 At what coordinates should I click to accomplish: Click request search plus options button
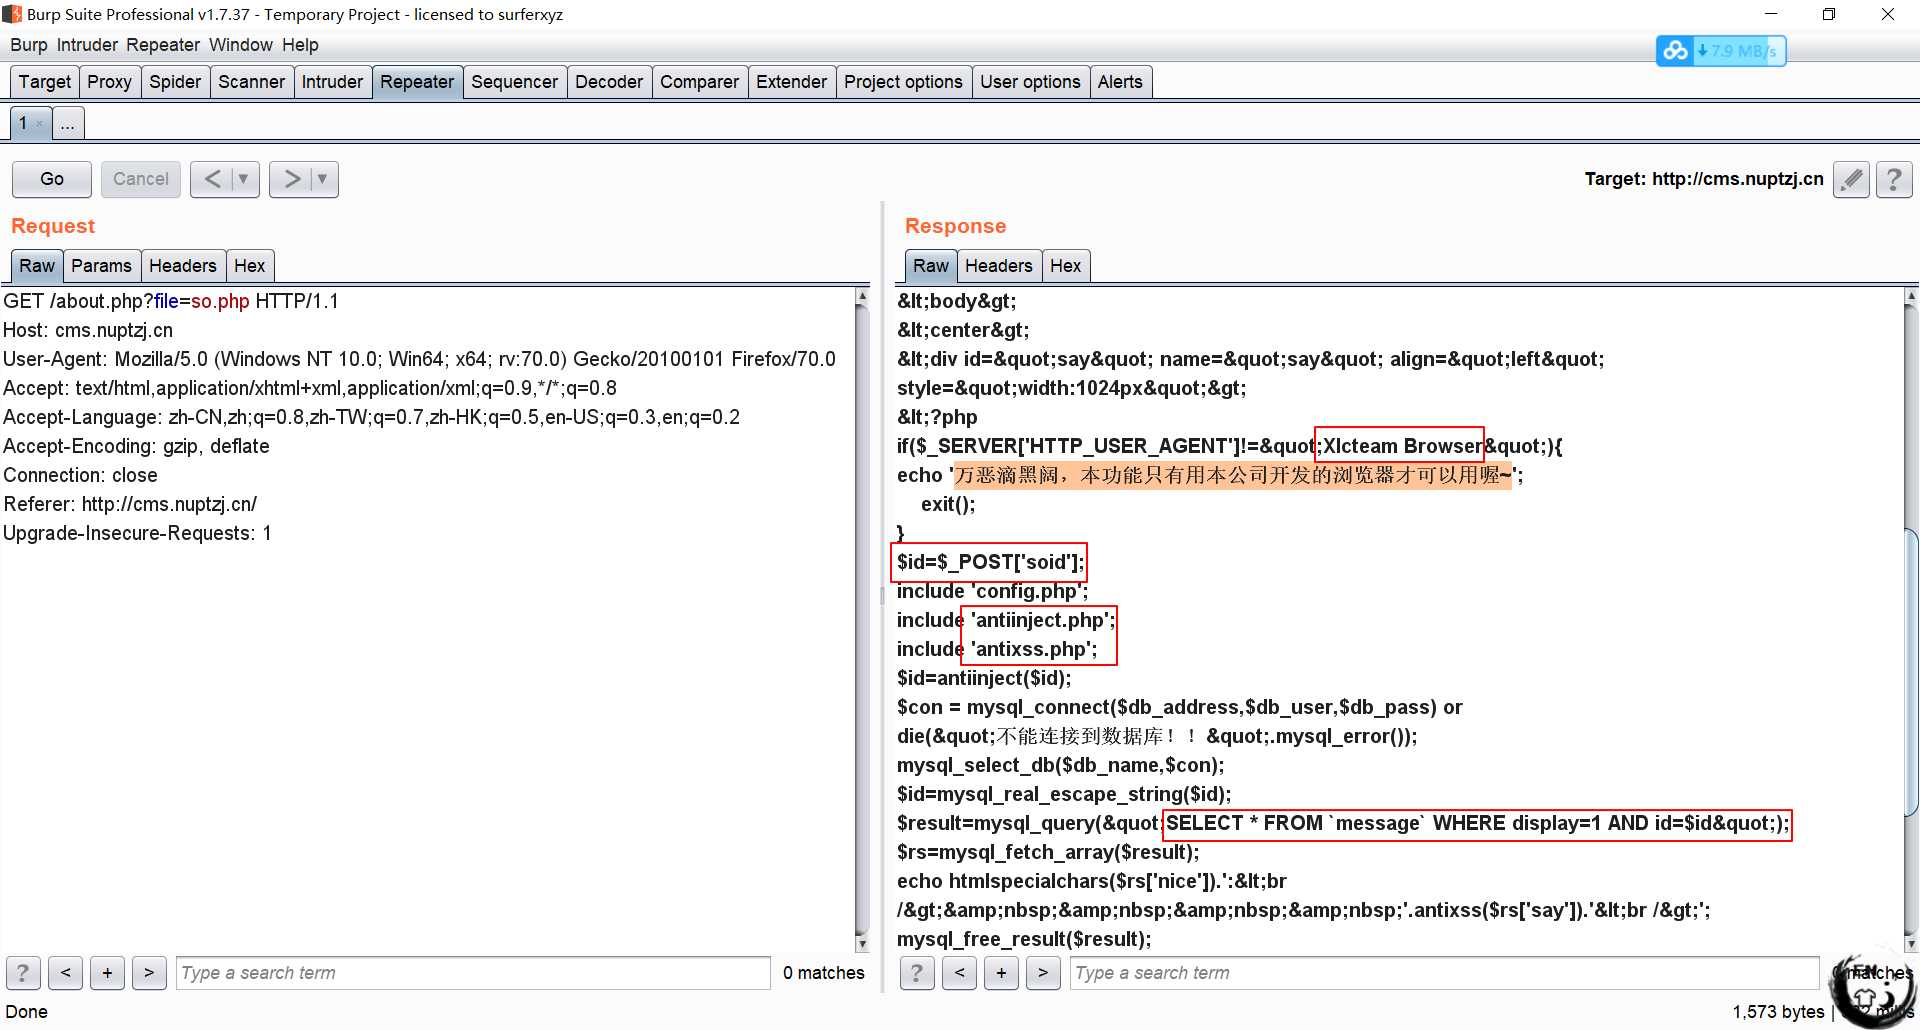pyautogui.click(x=107, y=972)
